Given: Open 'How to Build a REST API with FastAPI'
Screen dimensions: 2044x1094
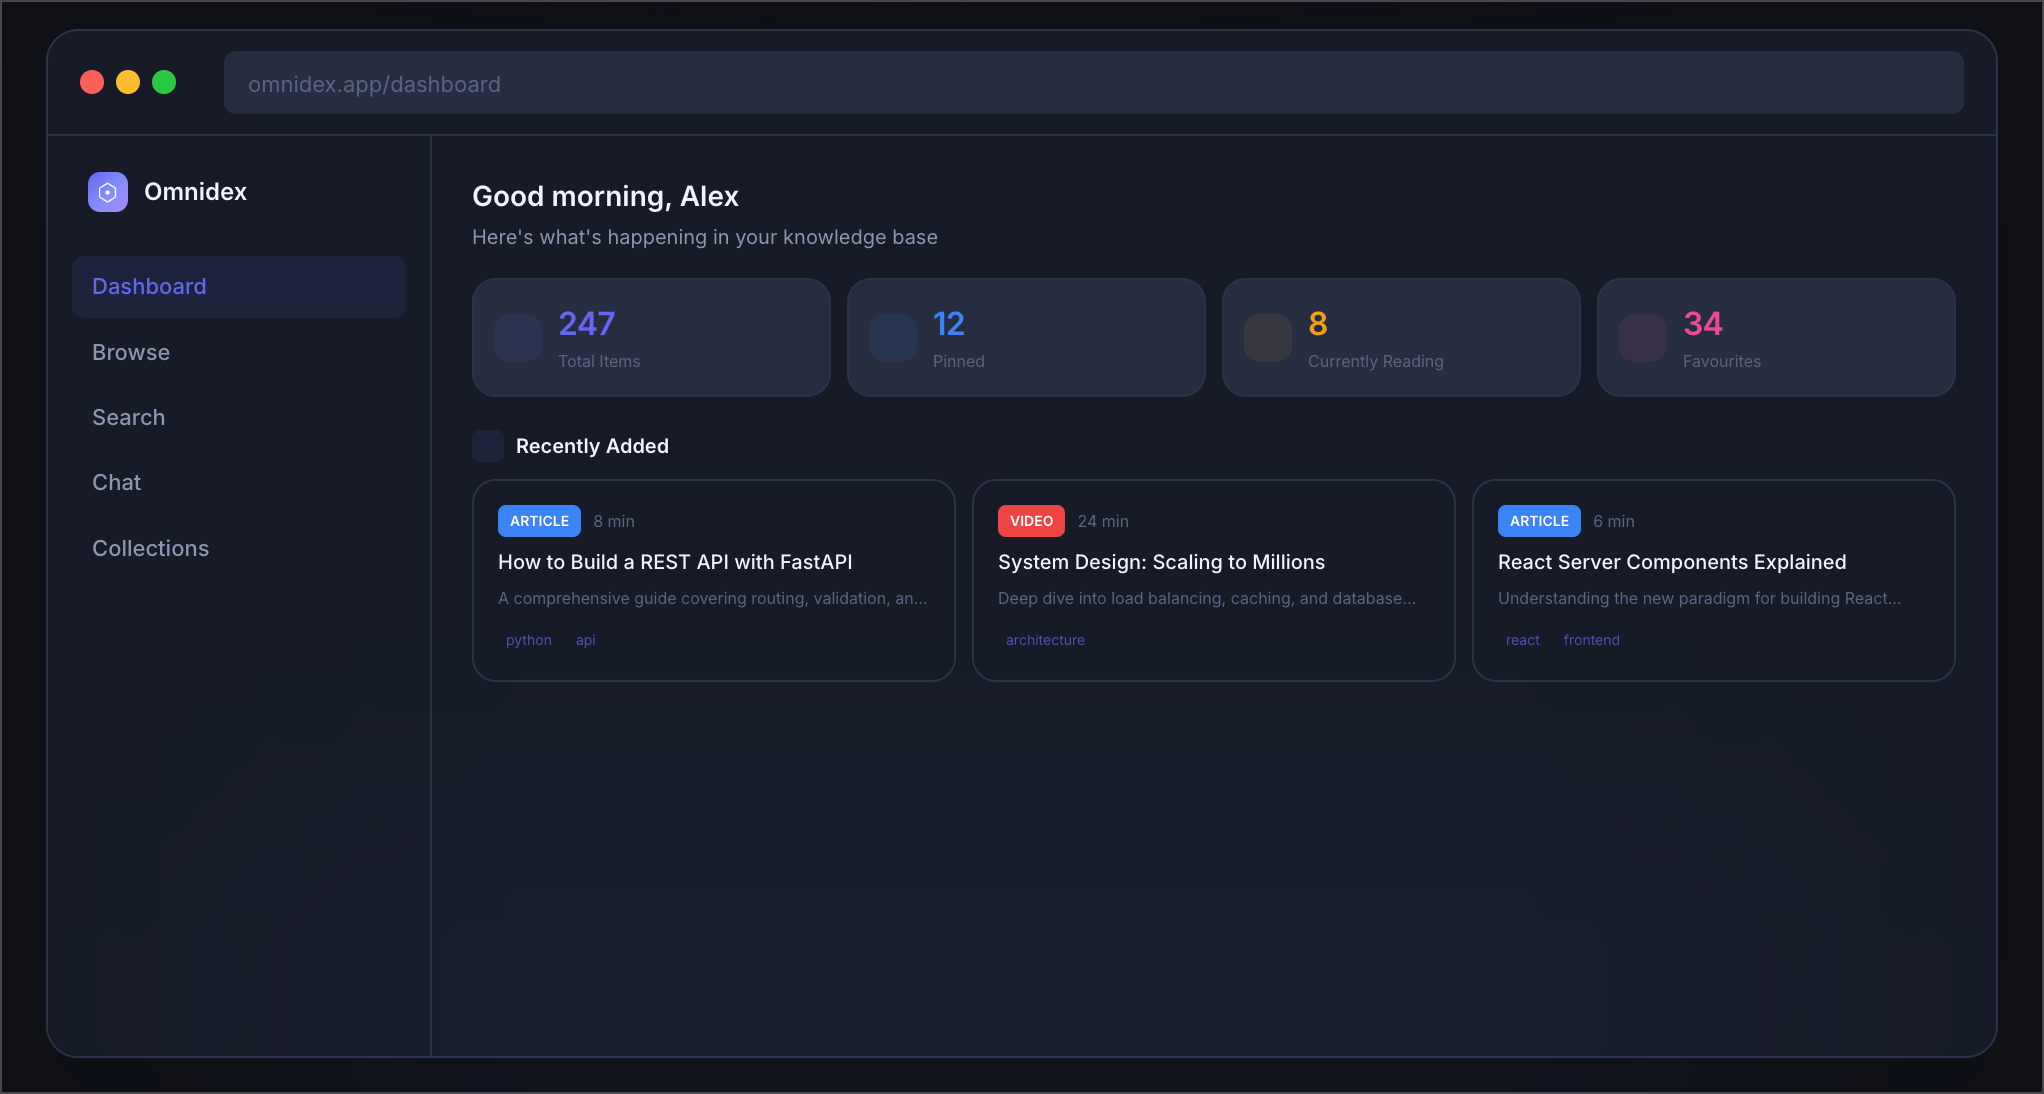Looking at the screenshot, I should point(675,562).
